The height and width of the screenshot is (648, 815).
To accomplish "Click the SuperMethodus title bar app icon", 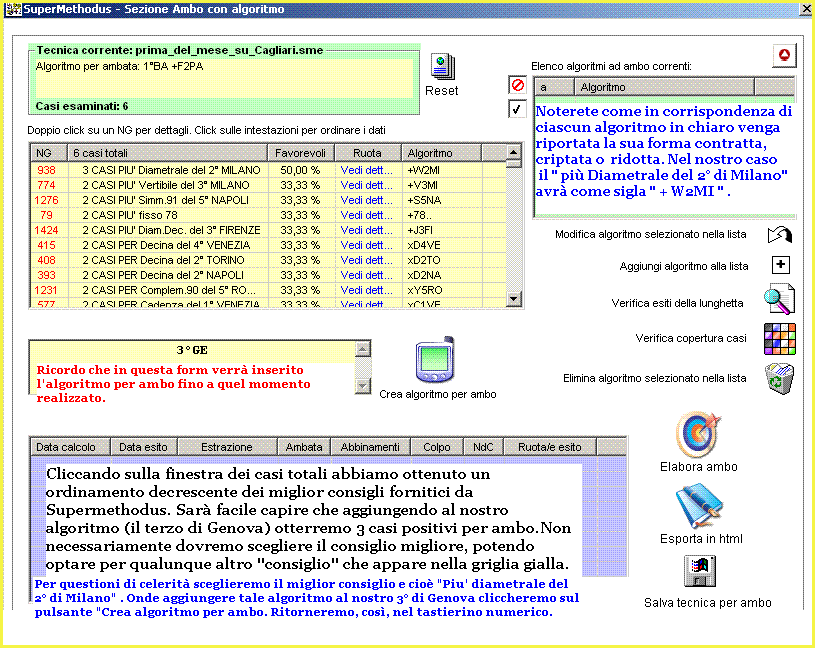I will tap(13, 9).
